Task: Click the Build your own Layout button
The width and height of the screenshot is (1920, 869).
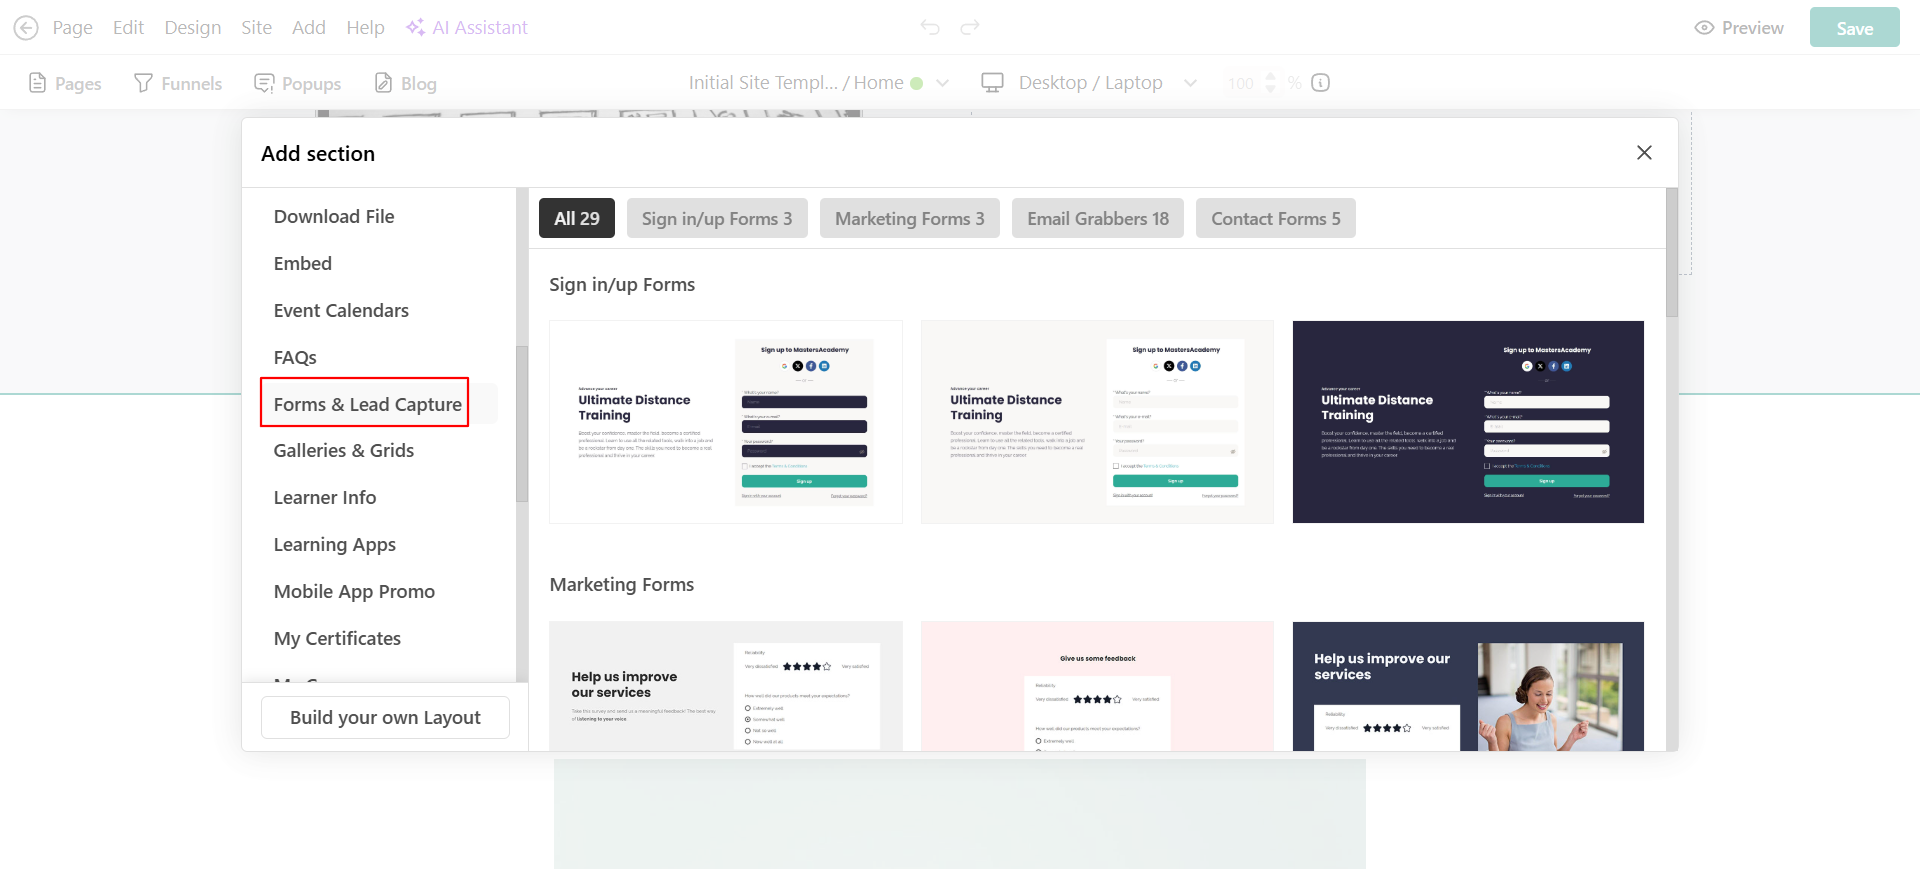Action: (385, 717)
